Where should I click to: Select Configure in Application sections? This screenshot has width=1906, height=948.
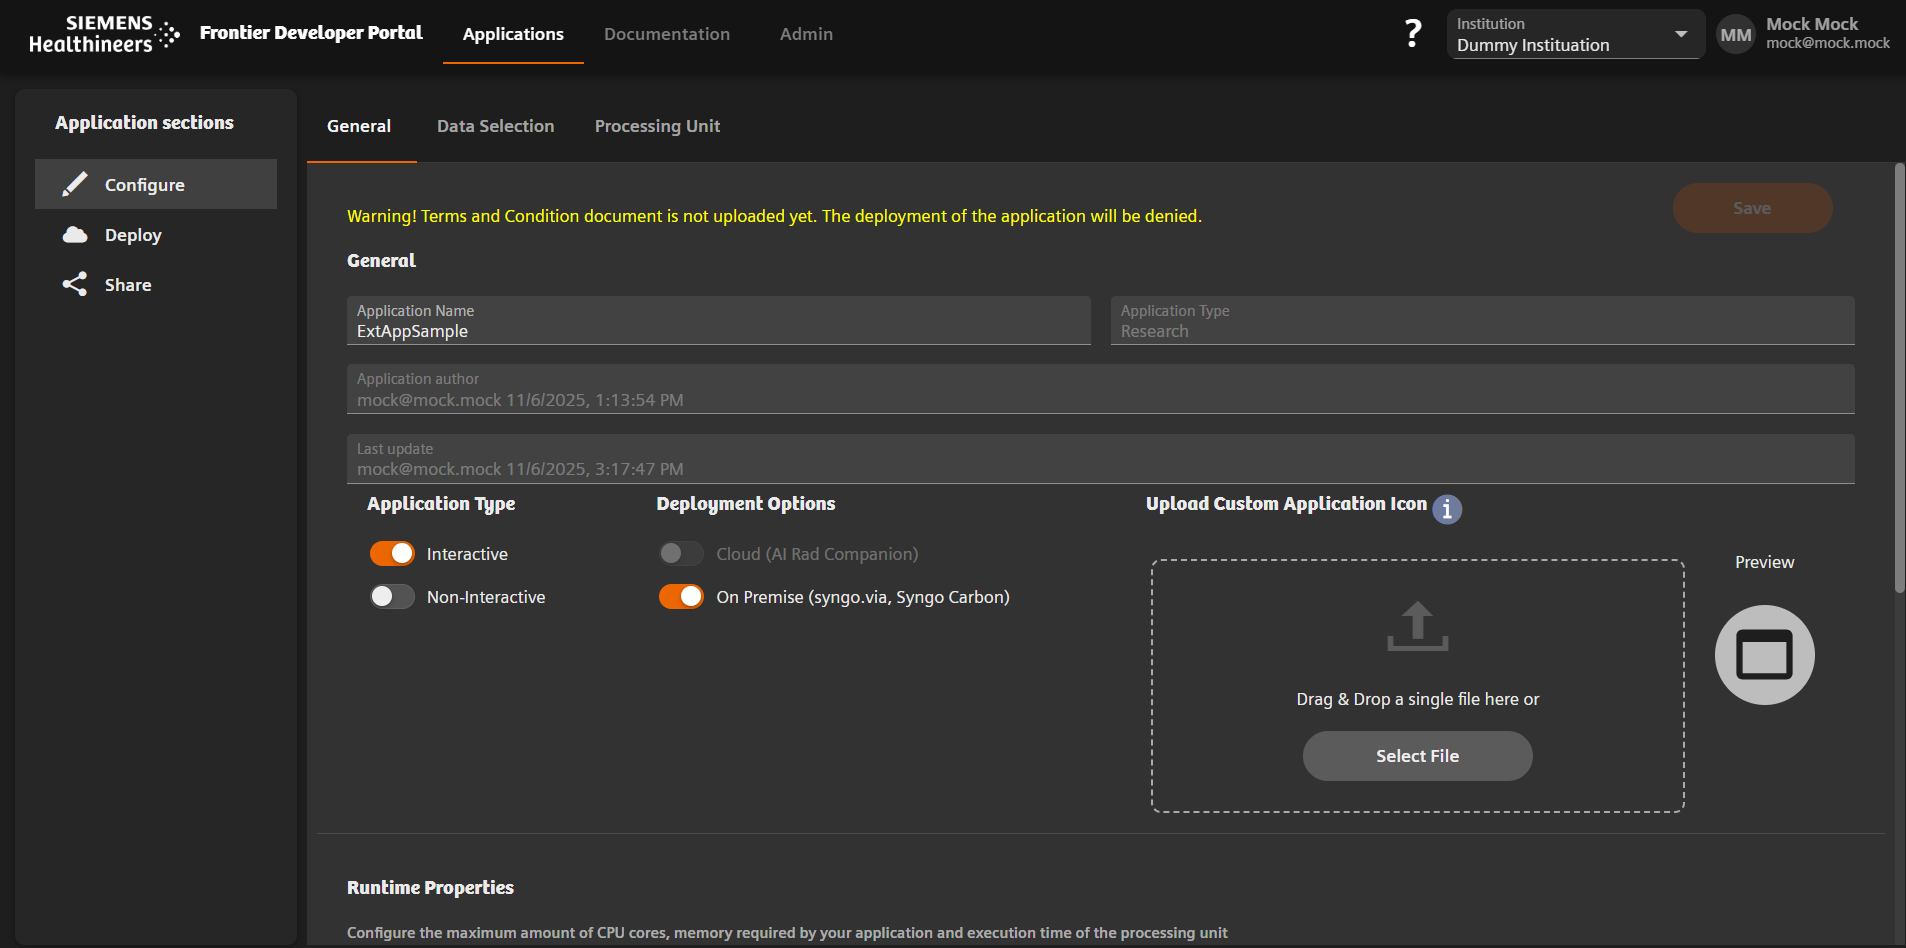click(x=144, y=184)
